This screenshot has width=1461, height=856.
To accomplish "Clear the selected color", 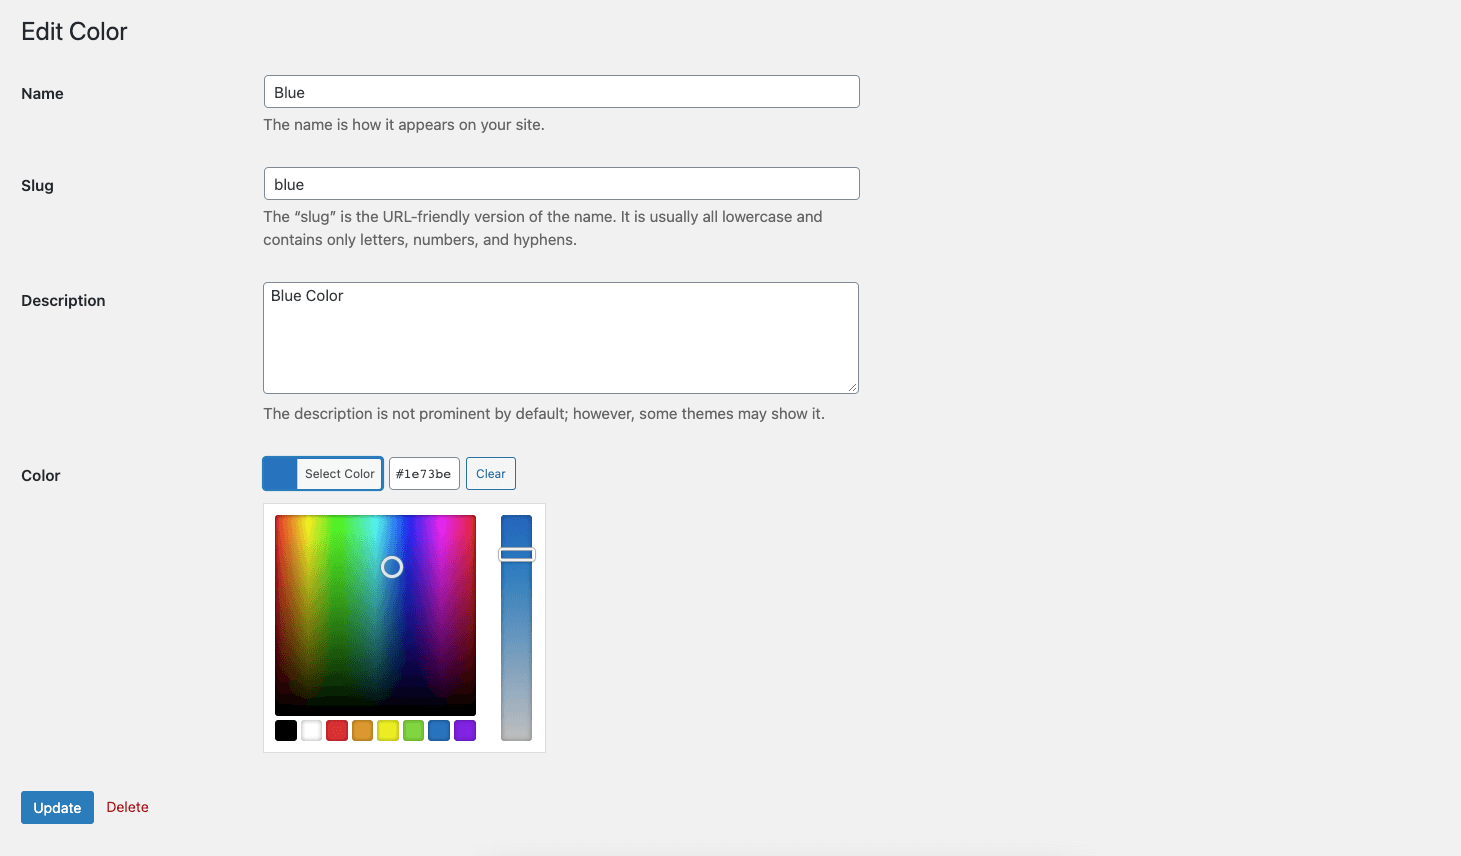I will click(491, 474).
